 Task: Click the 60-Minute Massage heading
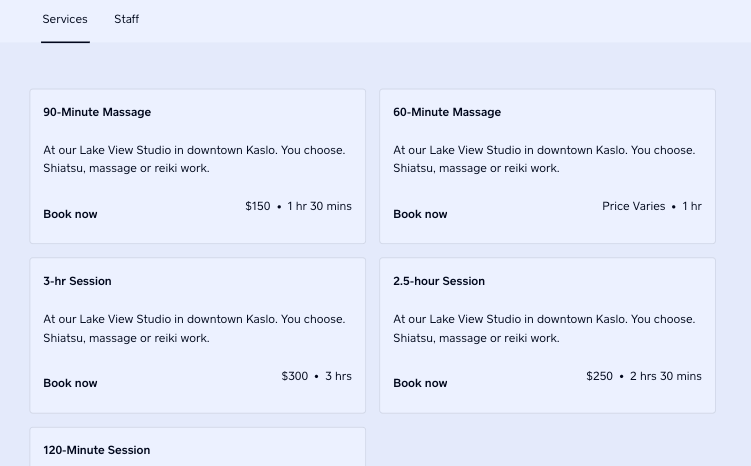pos(447,112)
